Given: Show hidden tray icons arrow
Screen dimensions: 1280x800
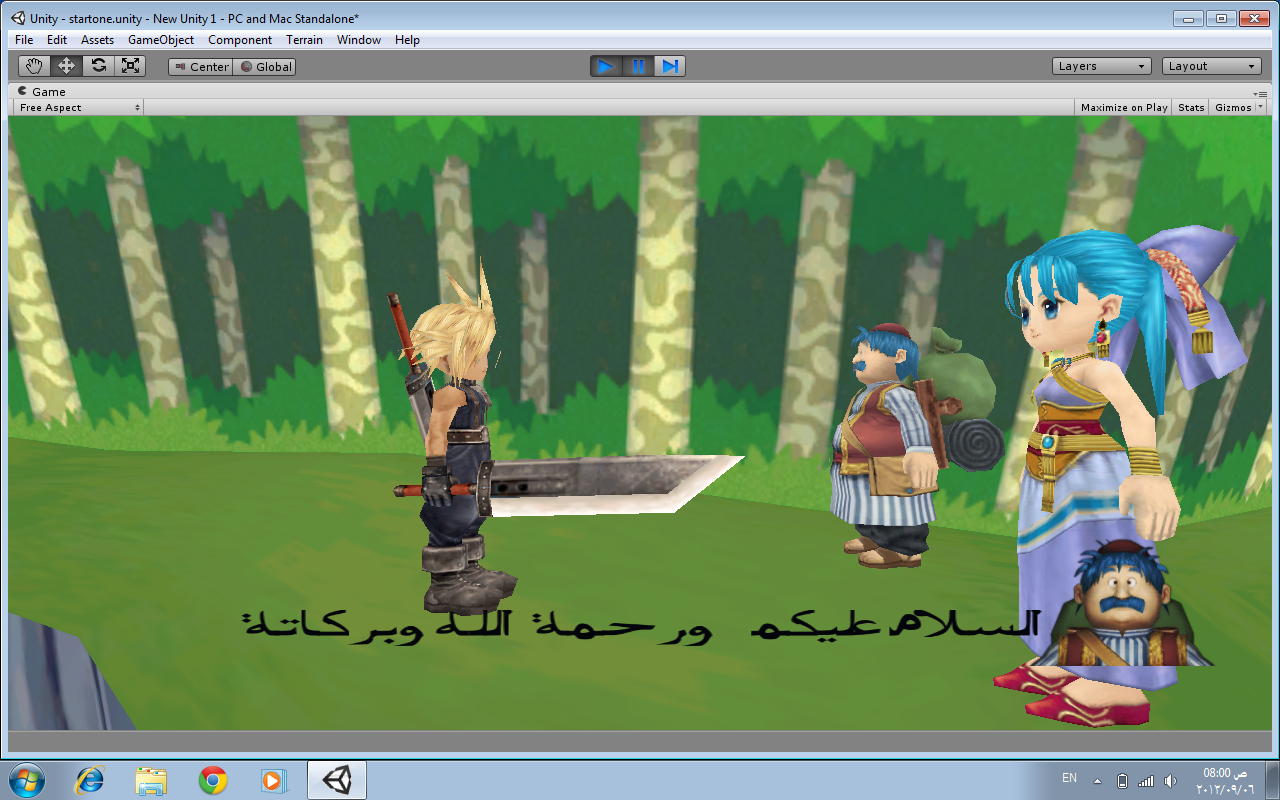Looking at the screenshot, I should click(x=1098, y=780).
